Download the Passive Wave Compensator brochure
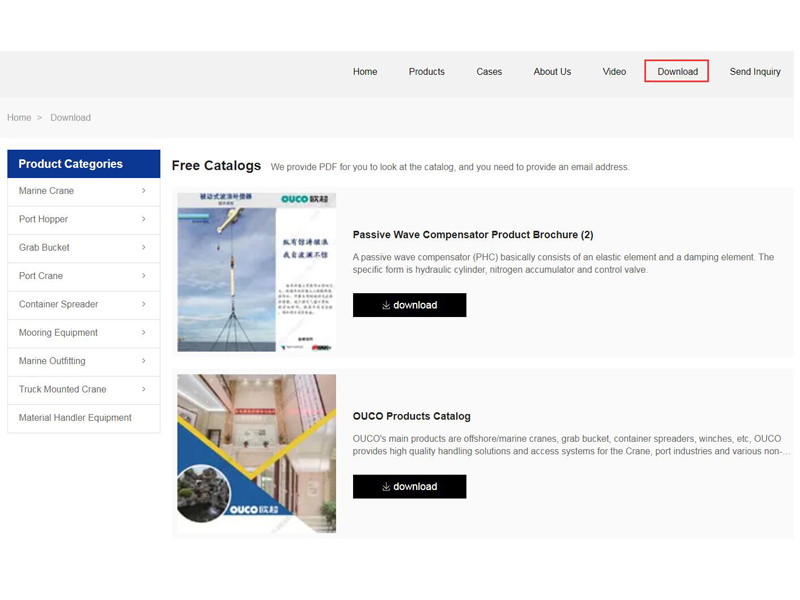Screen dimensions: 800x600 tap(409, 305)
